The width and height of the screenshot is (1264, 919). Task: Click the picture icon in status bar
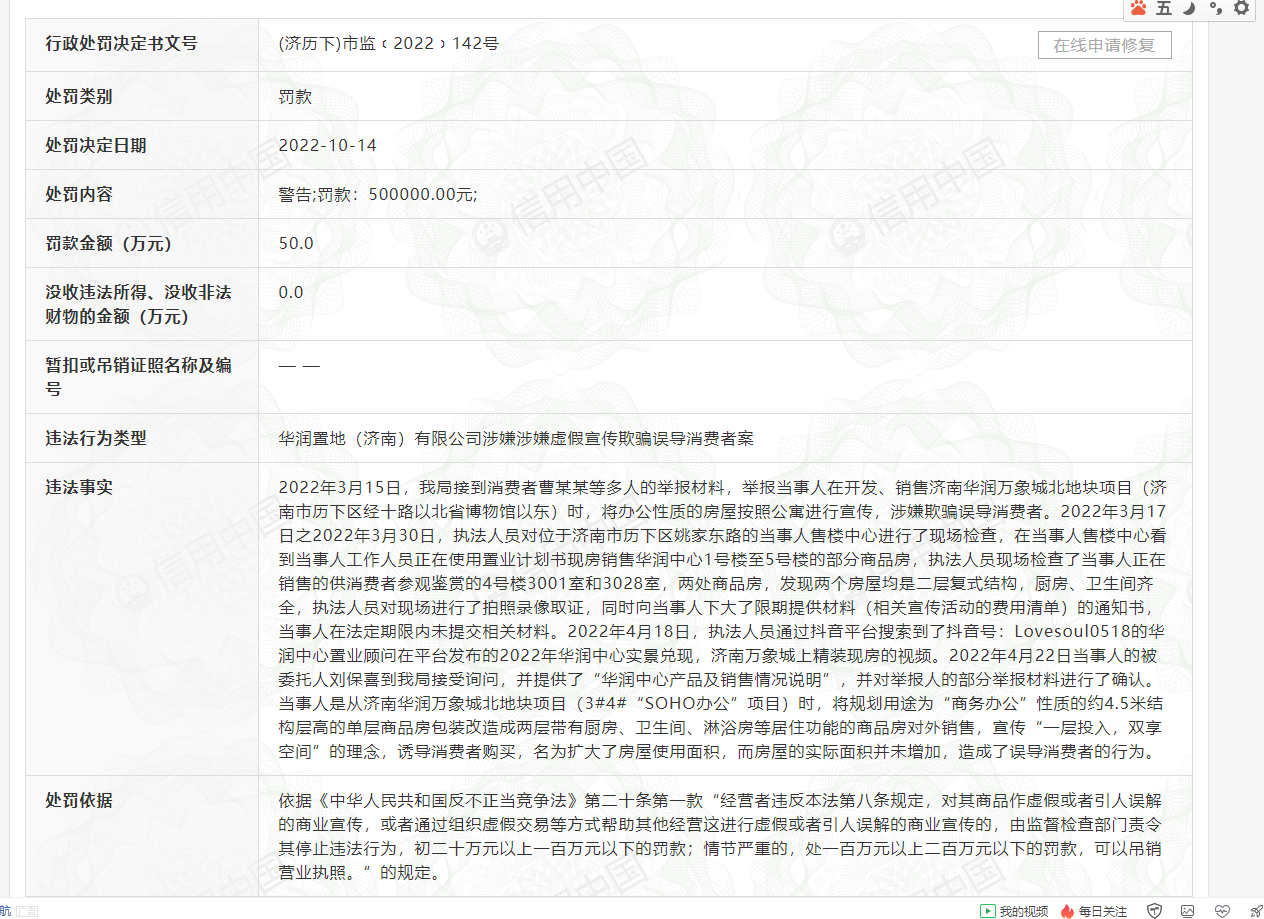pyautogui.click(x=1187, y=911)
